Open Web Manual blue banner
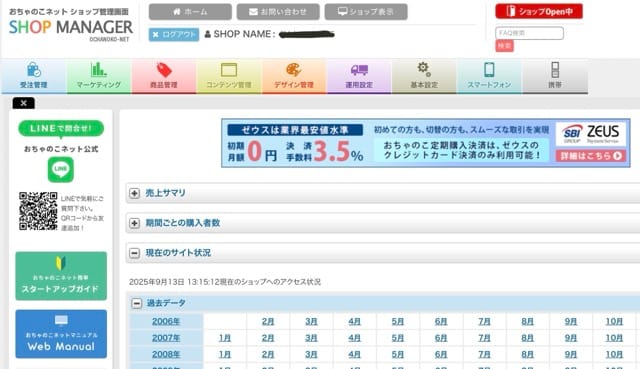Viewport: 640px width, 369px height. tap(61, 334)
